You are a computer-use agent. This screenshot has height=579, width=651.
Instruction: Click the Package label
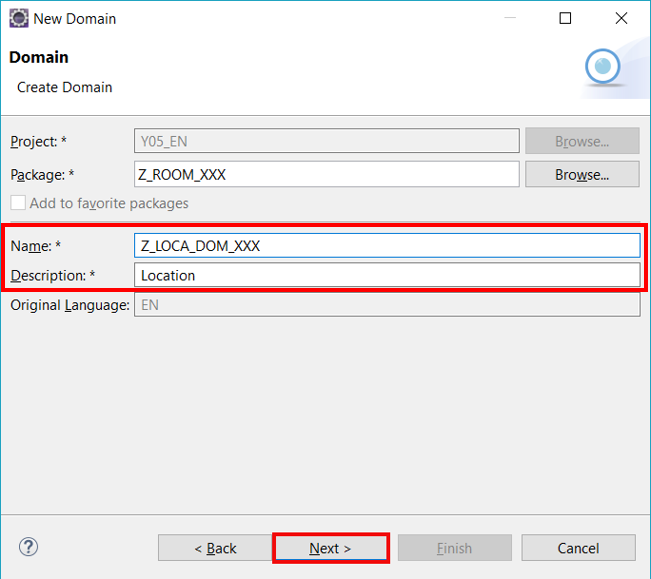pos(42,175)
